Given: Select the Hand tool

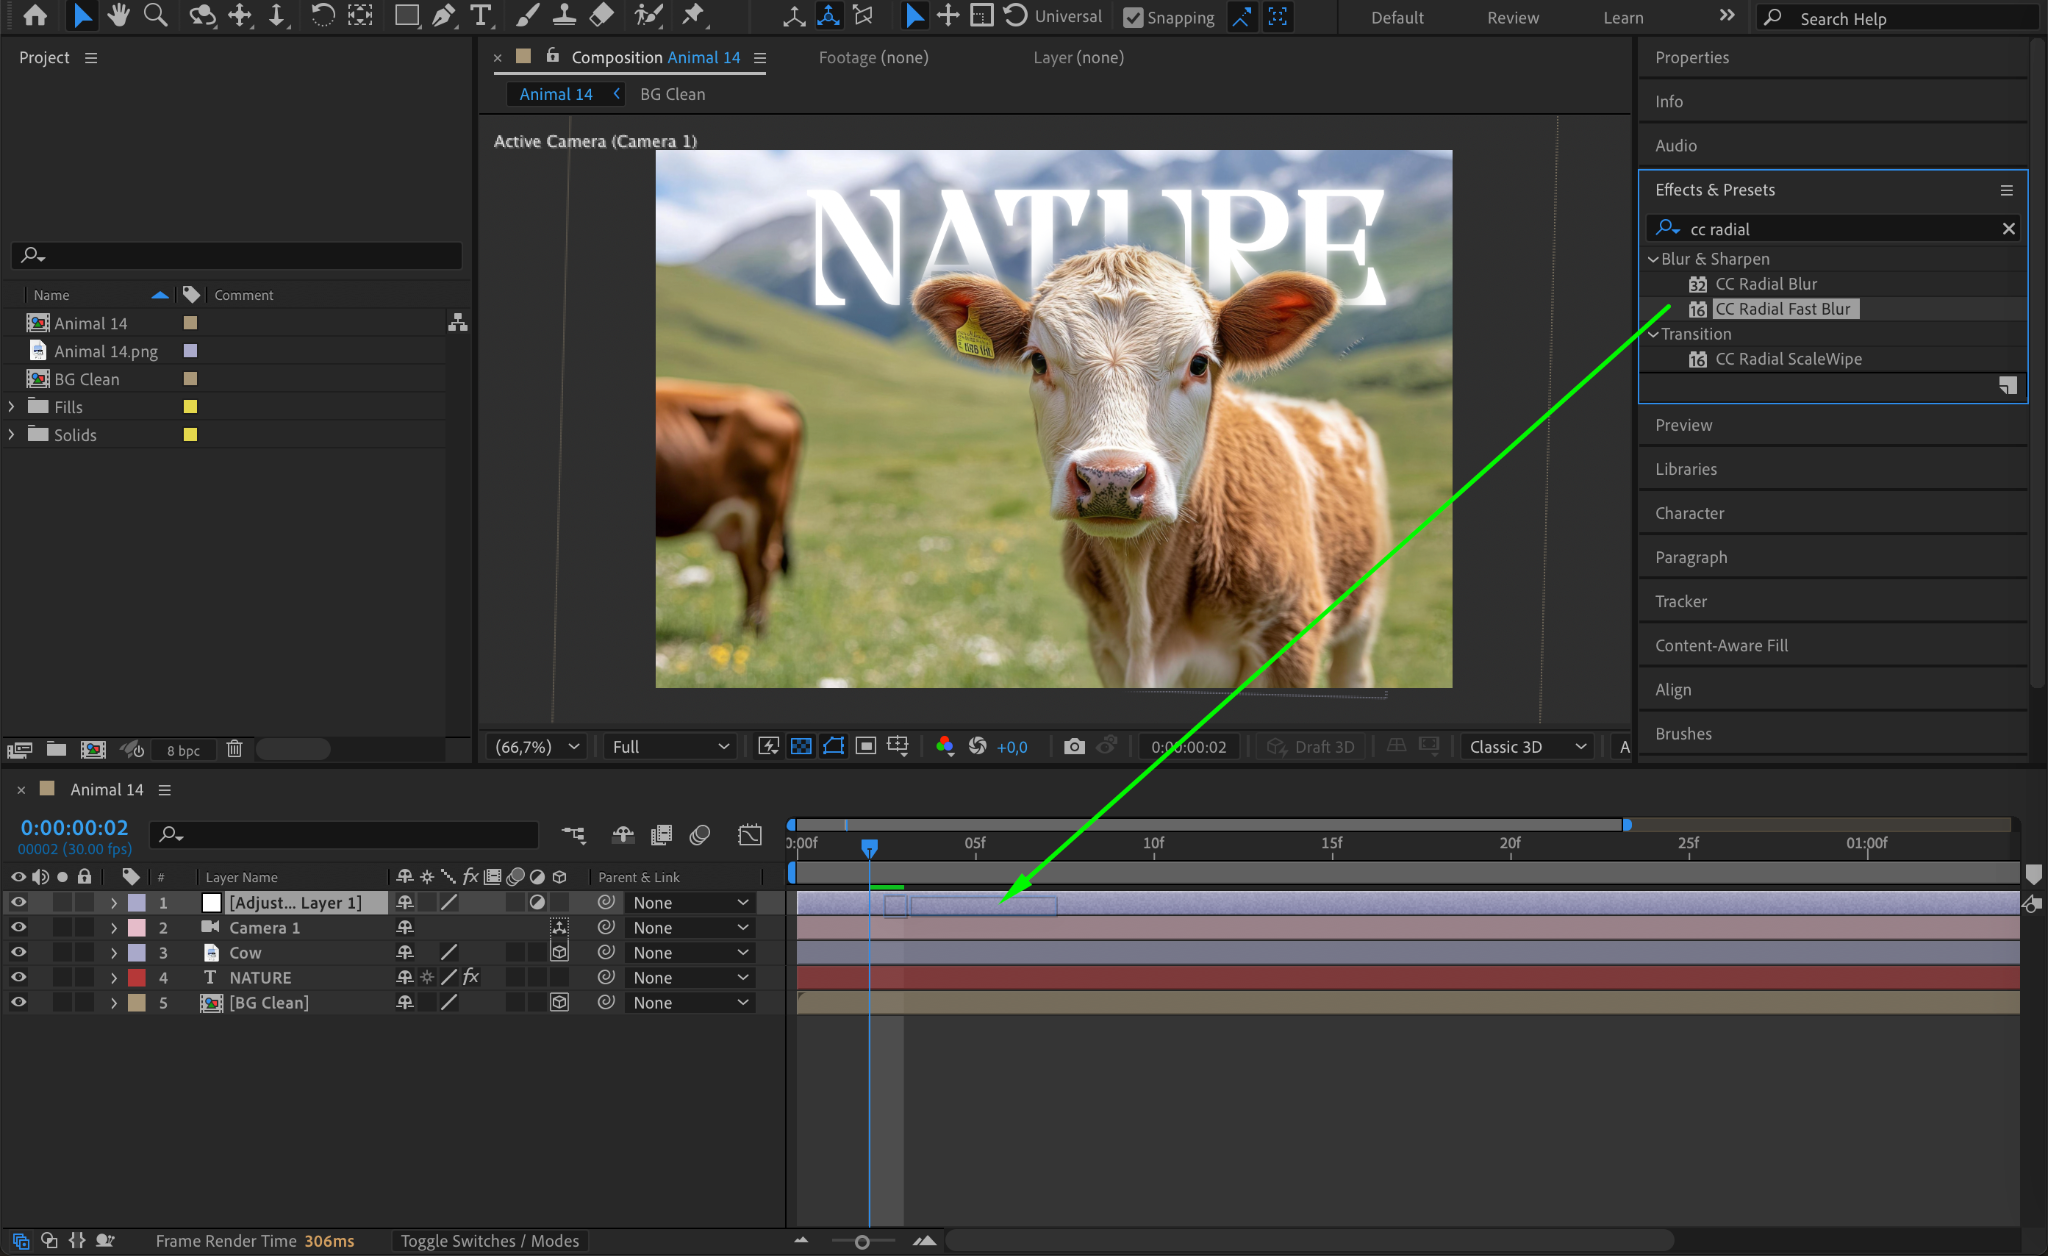Looking at the screenshot, I should [x=119, y=15].
